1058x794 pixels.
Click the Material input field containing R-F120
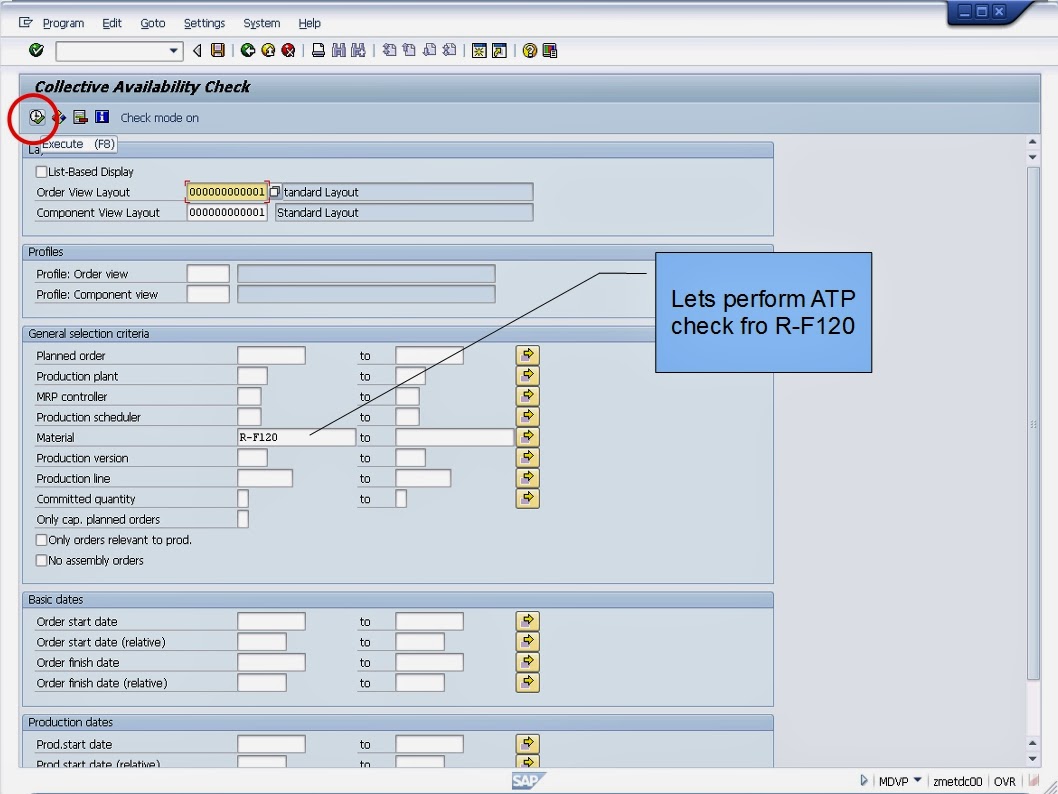click(x=295, y=437)
